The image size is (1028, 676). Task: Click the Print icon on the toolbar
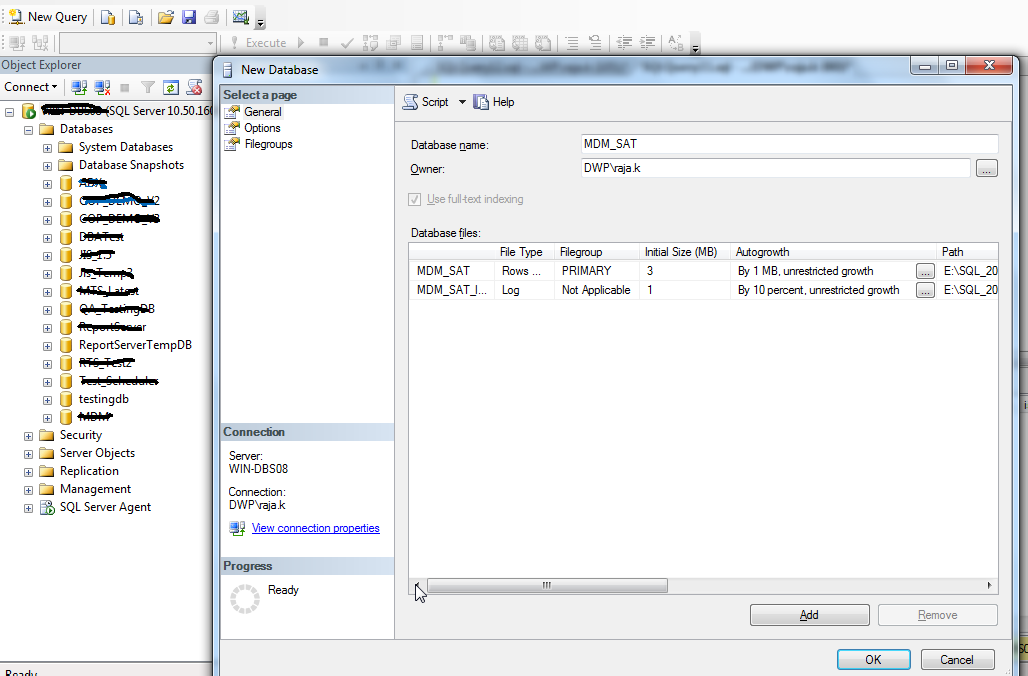pos(210,16)
